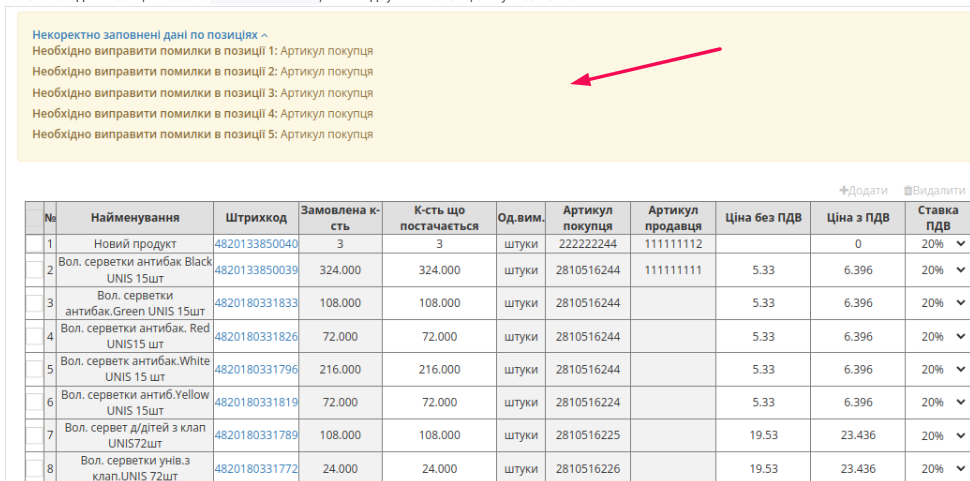Click Артикул покупця cell 2810516224
This screenshot has height=481, width=970.
click(x=588, y=402)
